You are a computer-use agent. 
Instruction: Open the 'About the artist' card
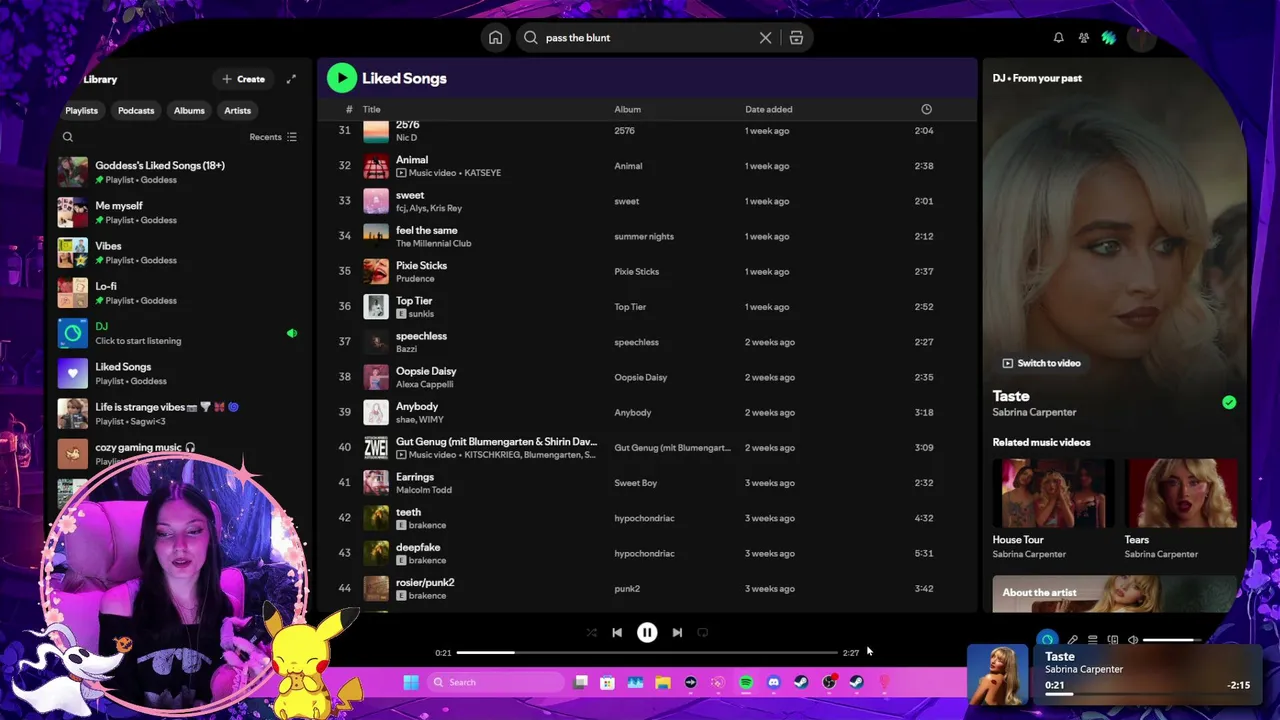tap(1115, 594)
